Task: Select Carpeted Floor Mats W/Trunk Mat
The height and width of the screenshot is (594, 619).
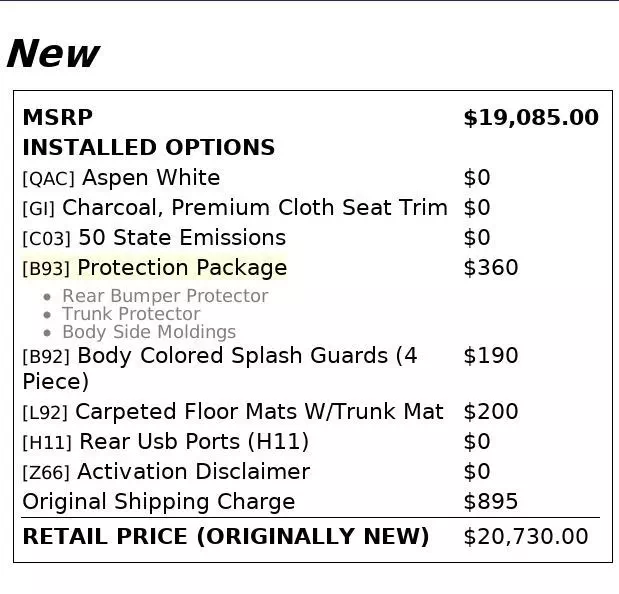Action: tap(233, 412)
